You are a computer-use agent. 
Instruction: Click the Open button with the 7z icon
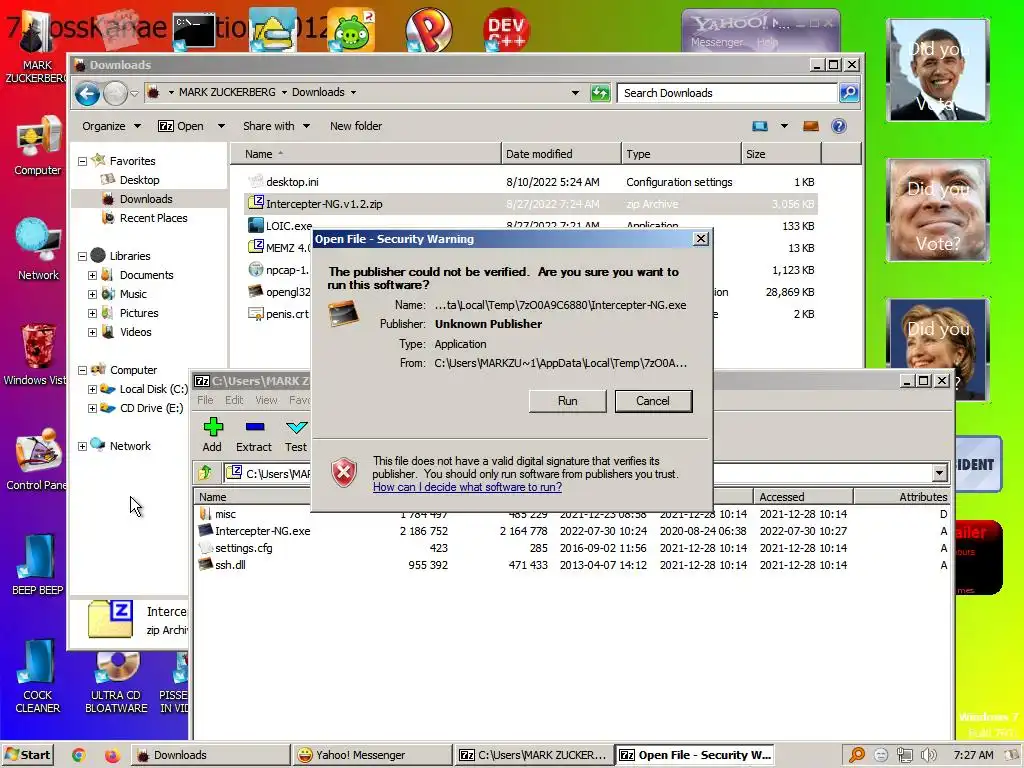[181, 126]
